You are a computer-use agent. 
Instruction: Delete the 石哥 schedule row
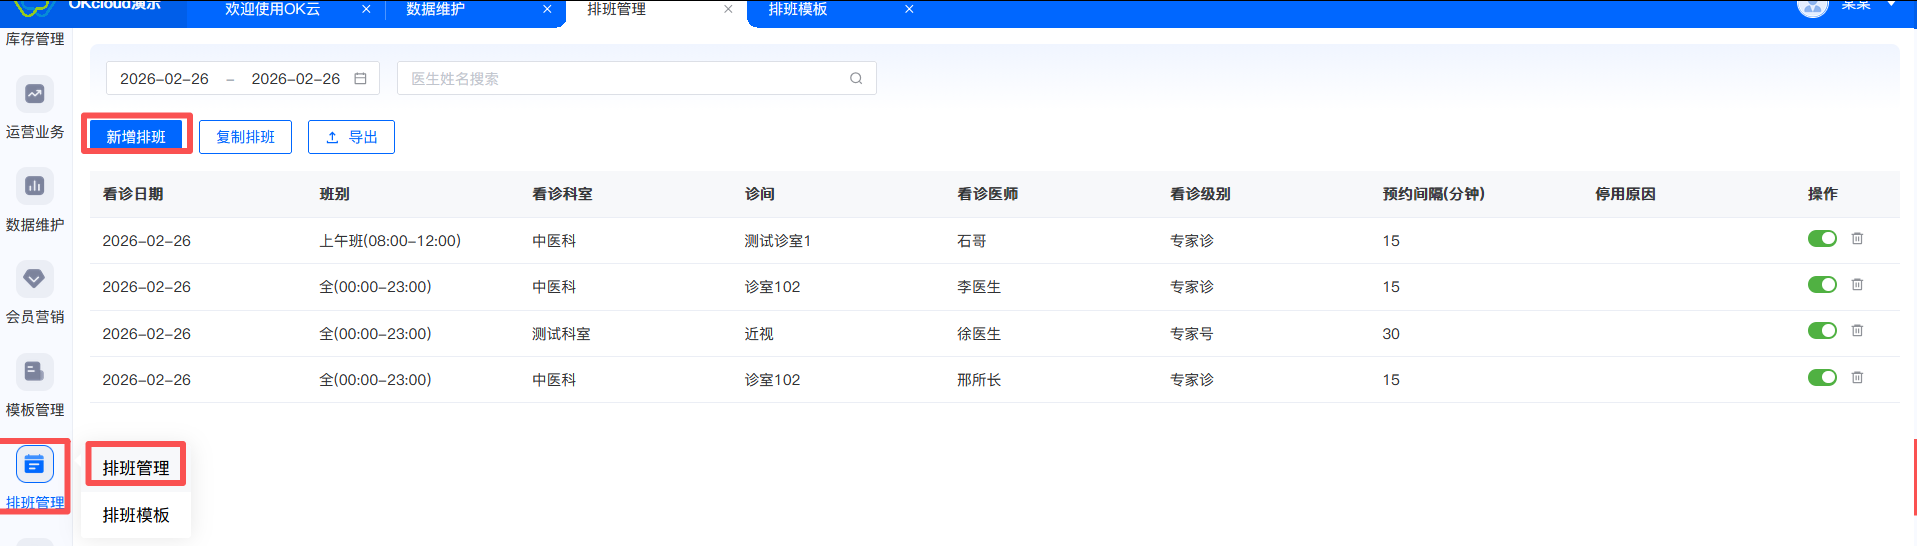tap(1857, 239)
